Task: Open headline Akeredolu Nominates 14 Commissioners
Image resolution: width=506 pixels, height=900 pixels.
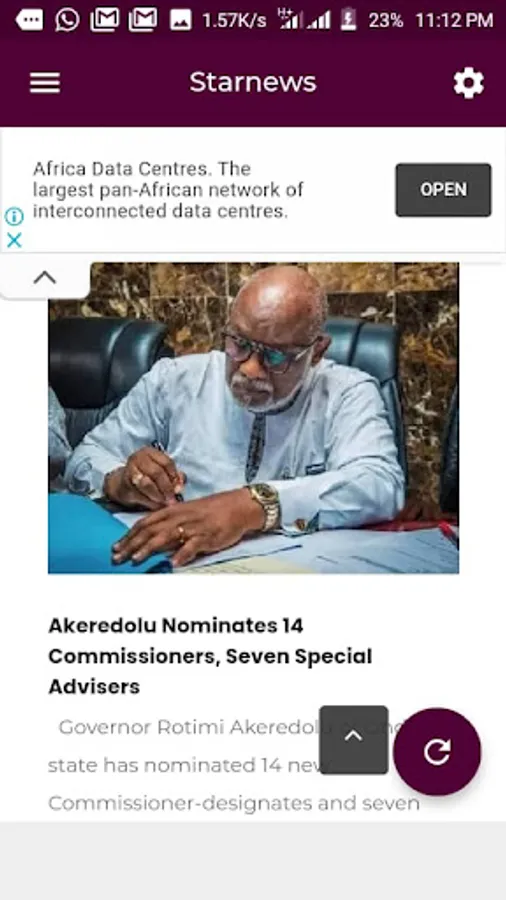Action: [210, 655]
